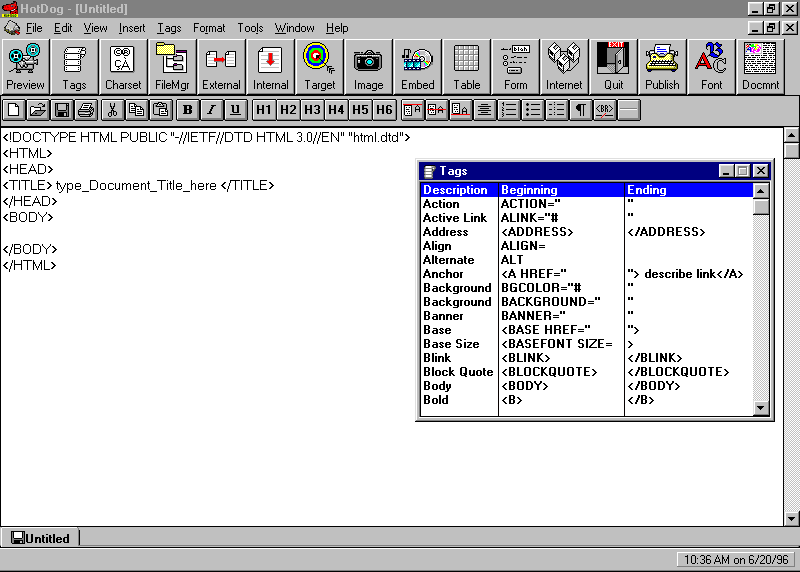The image size is (800, 572).
Task: Insert an Image via camera icon
Action: 368,67
